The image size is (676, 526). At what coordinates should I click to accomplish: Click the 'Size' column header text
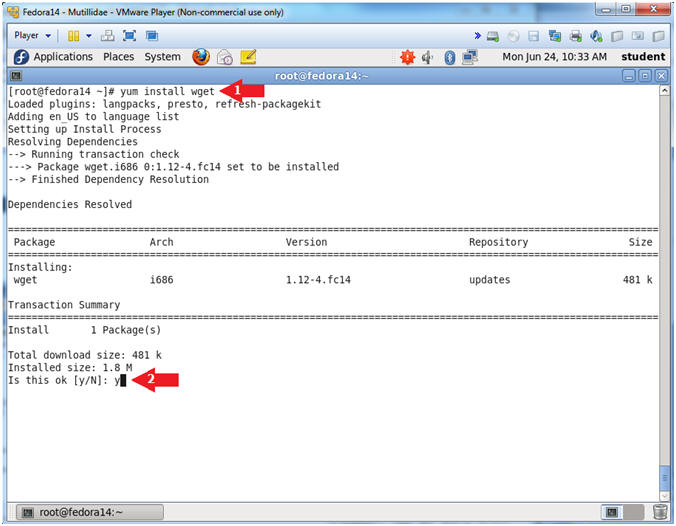click(640, 242)
